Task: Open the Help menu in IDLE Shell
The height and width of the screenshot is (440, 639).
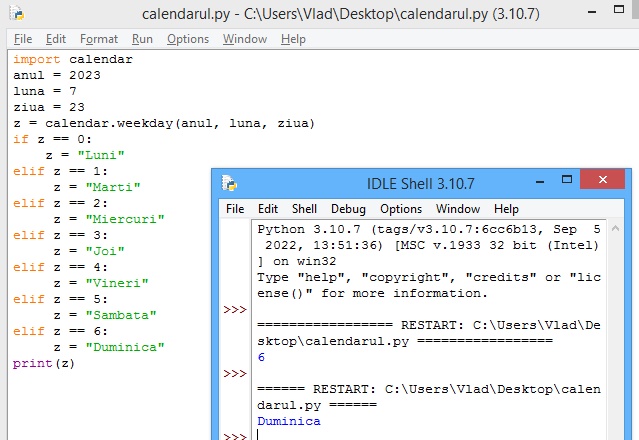Action: tap(506, 209)
